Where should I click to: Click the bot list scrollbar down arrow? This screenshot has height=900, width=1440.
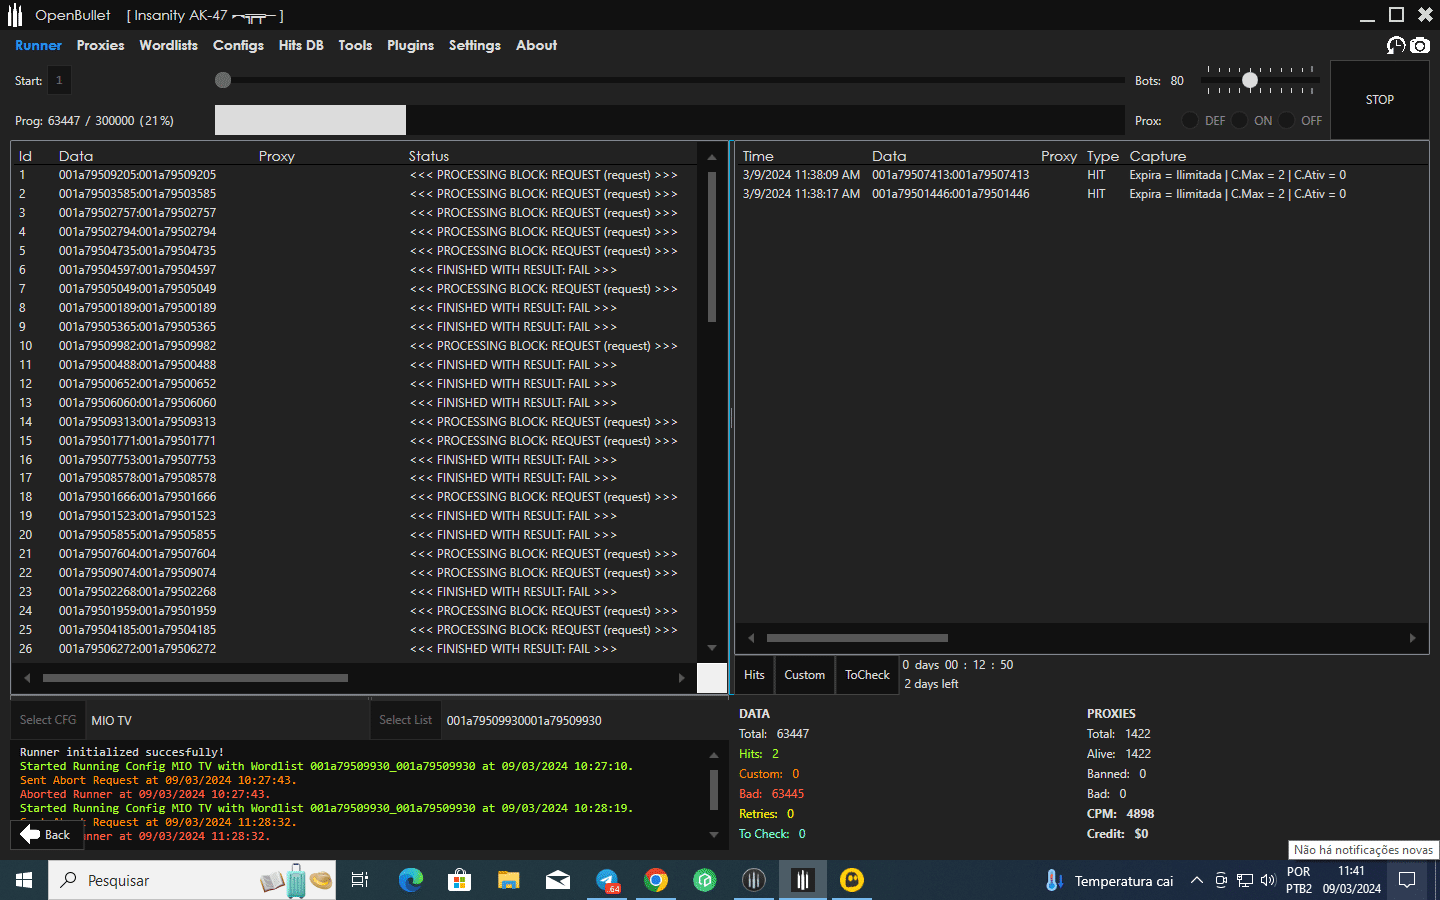coord(712,648)
